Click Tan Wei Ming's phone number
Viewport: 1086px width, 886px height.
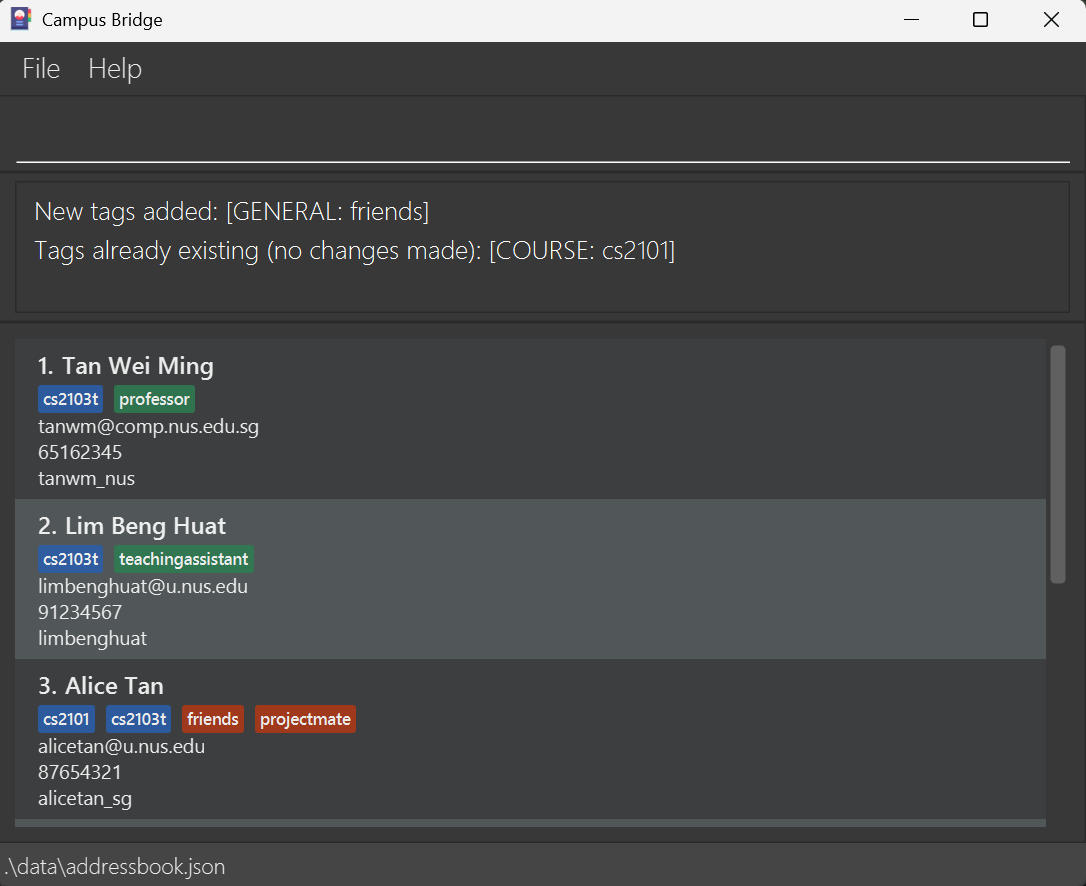[x=79, y=452]
